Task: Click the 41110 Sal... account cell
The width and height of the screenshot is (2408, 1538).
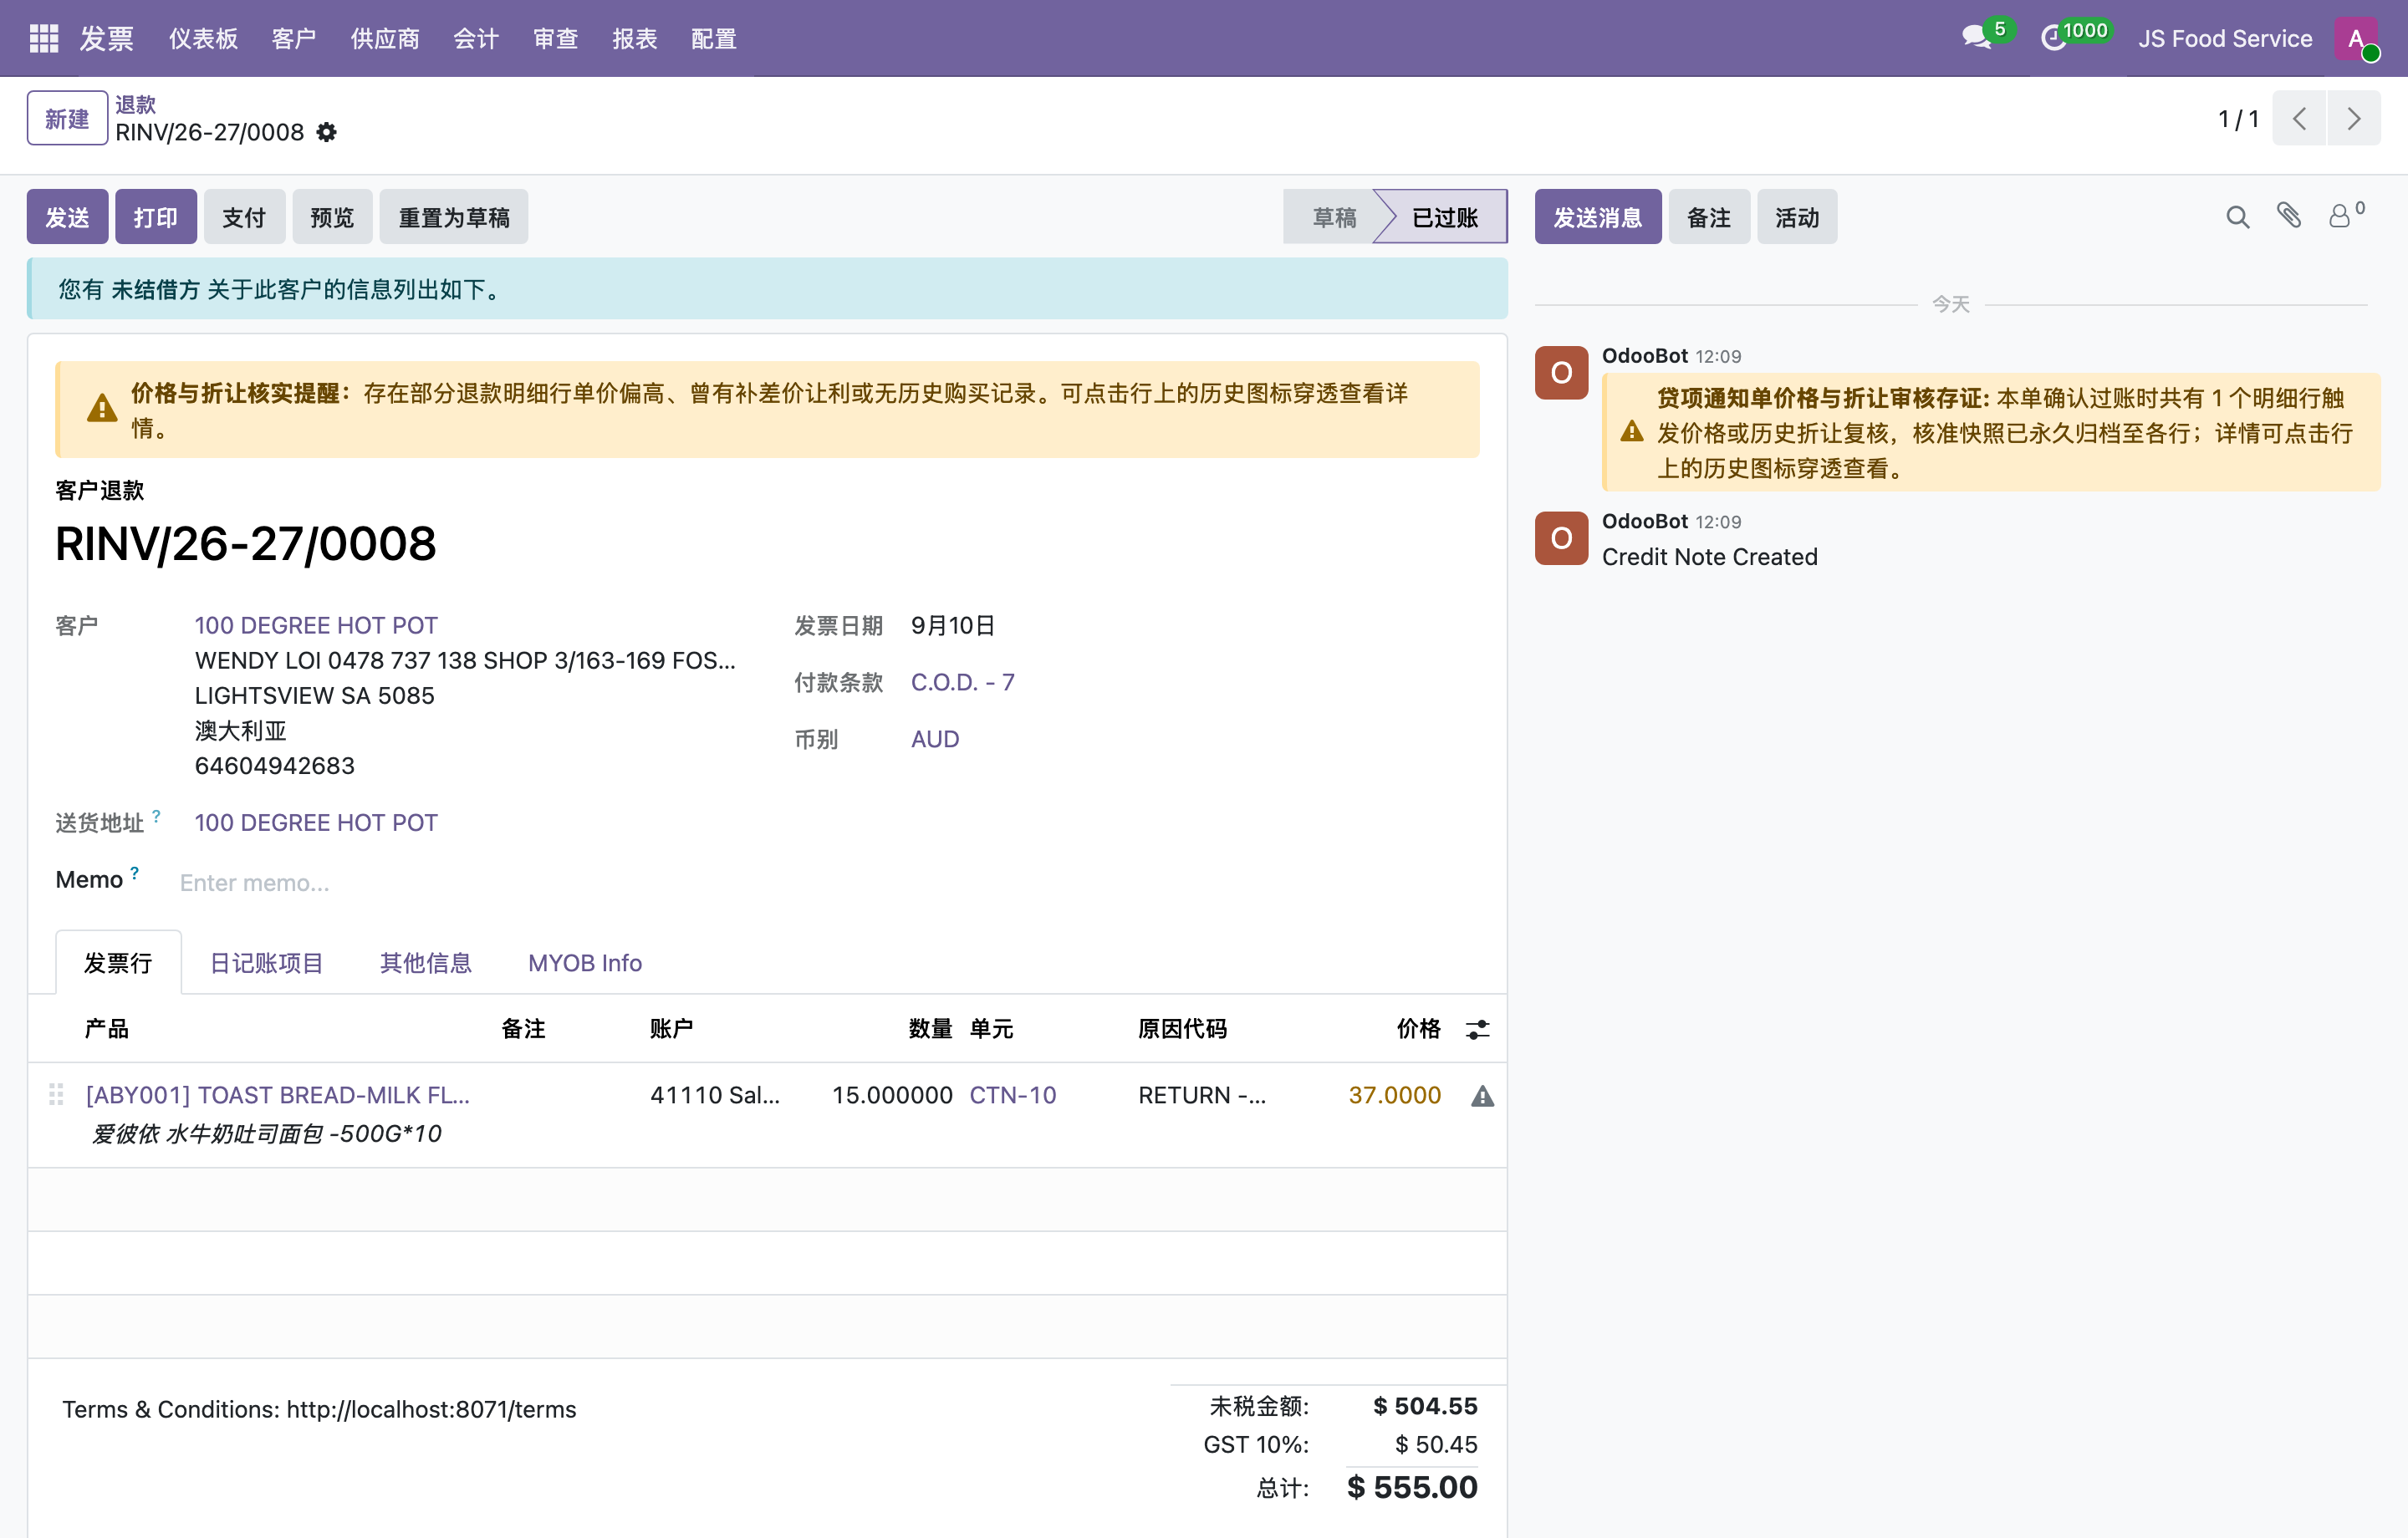Action: (715, 1095)
